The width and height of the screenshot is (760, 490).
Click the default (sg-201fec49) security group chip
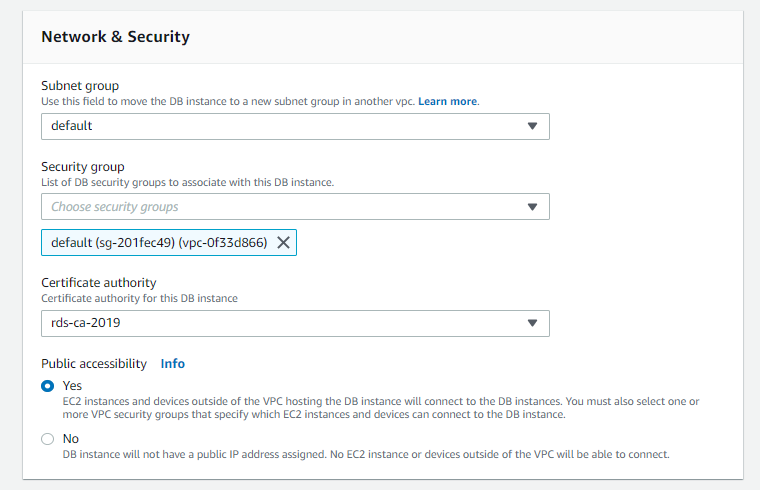click(x=169, y=242)
